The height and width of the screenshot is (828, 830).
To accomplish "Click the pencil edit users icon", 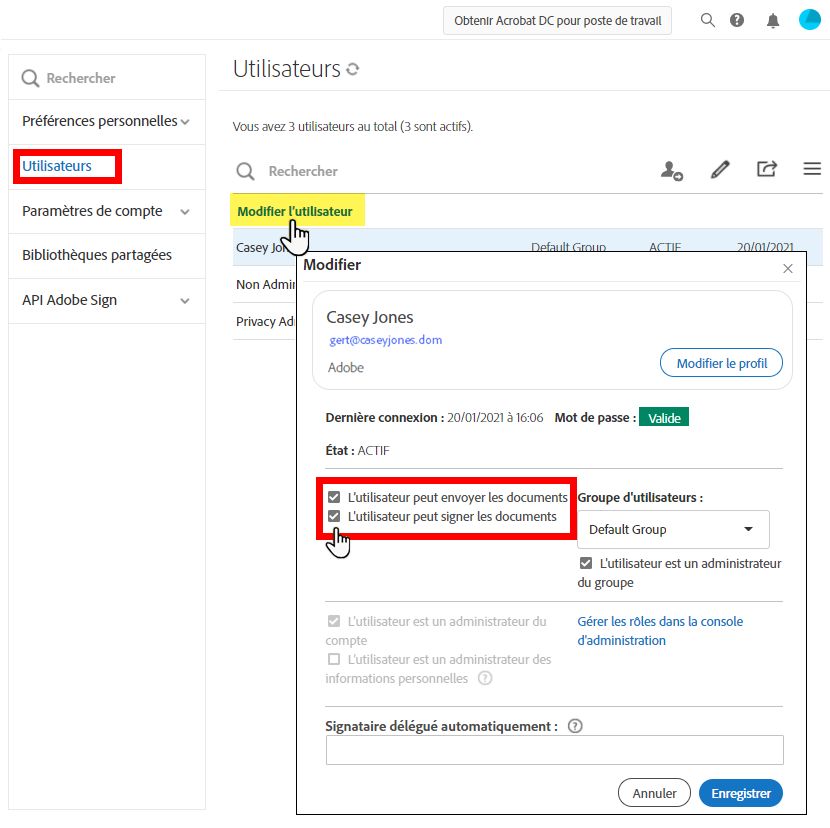I will tap(720, 169).
